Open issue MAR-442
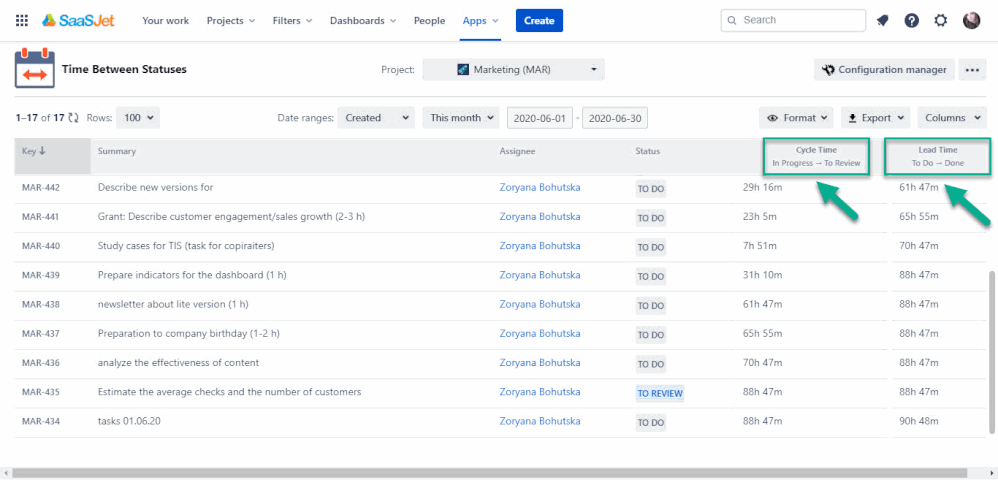The height and width of the screenshot is (480, 998). coord(41,188)
